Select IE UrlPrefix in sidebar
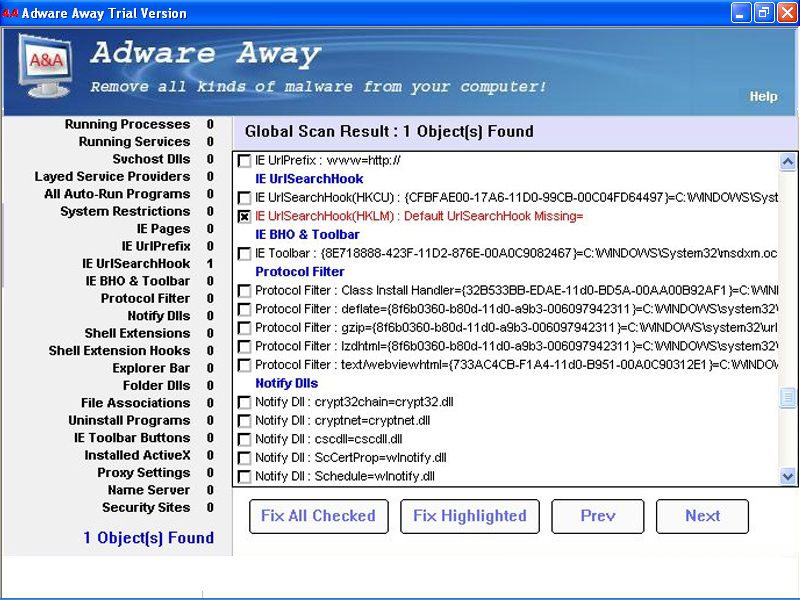Screen dimensions: 800x600 (x=156, y=246)
